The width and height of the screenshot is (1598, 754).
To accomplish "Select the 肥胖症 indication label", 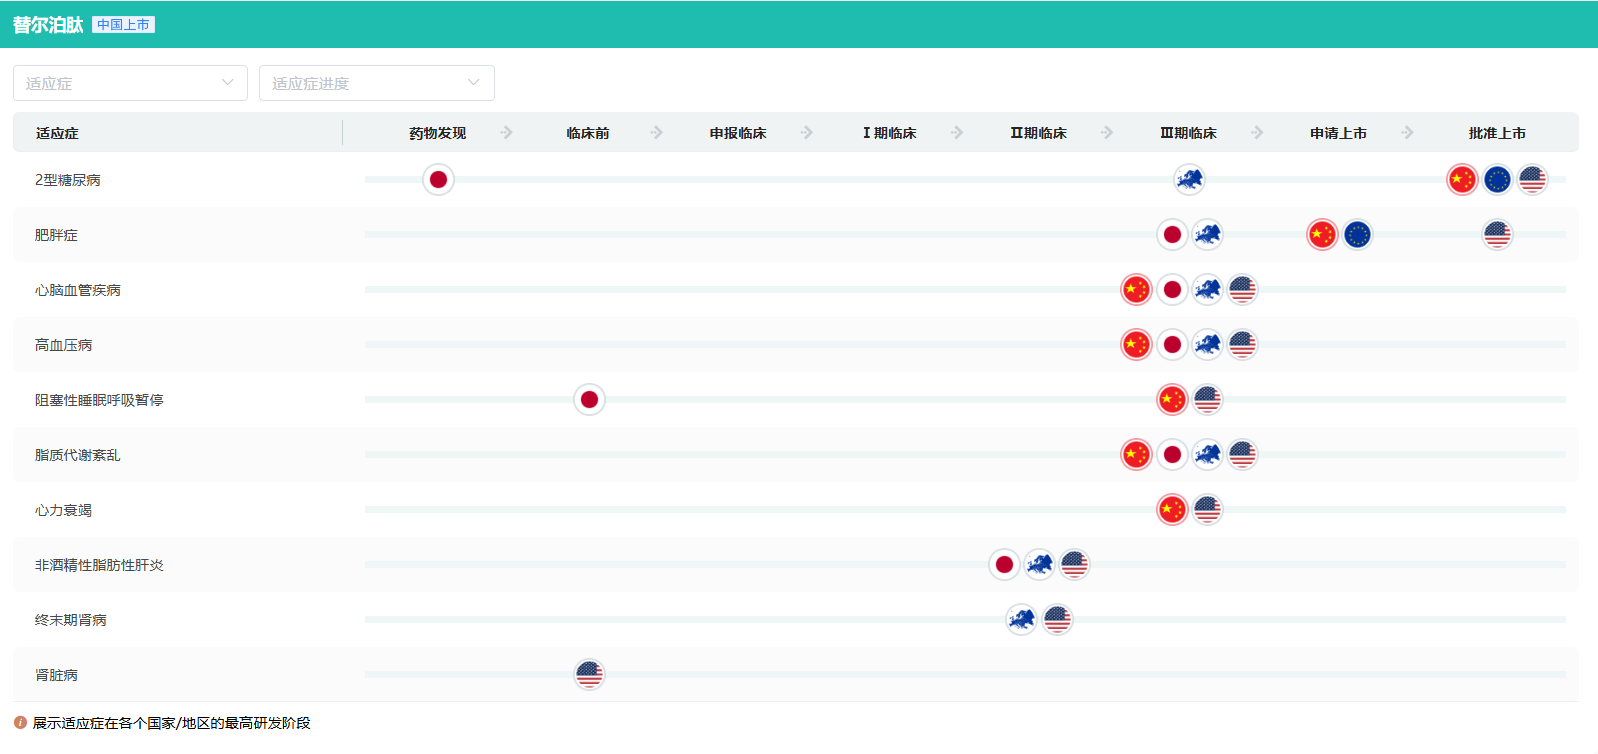I will click(56, 235).
